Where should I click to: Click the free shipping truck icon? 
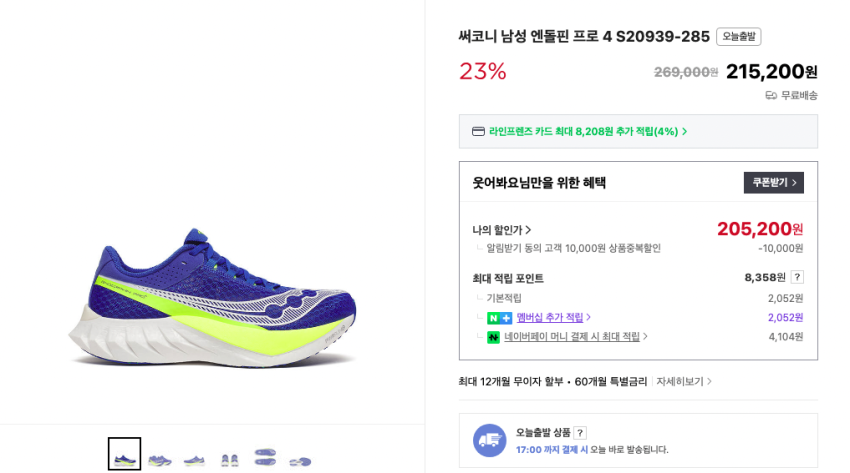[771, 95]
